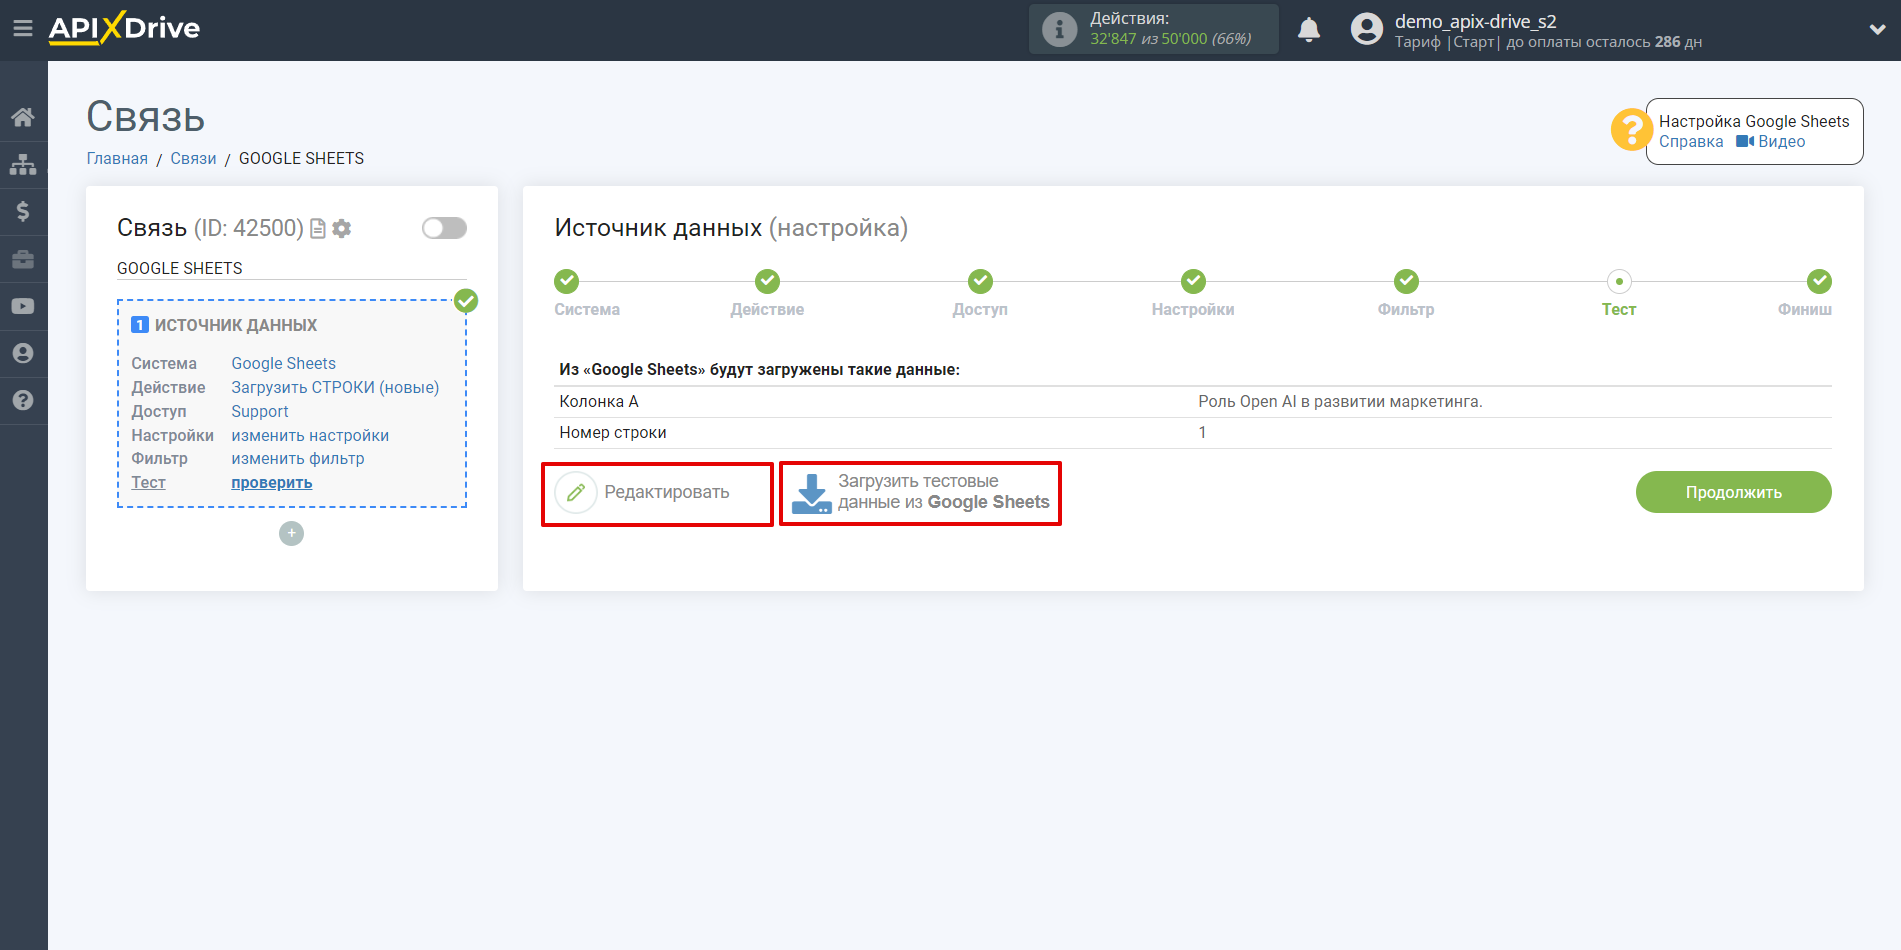Open connection settings gear icon
The width and height of the screenshot is (1901, 950).
[342, 229]
